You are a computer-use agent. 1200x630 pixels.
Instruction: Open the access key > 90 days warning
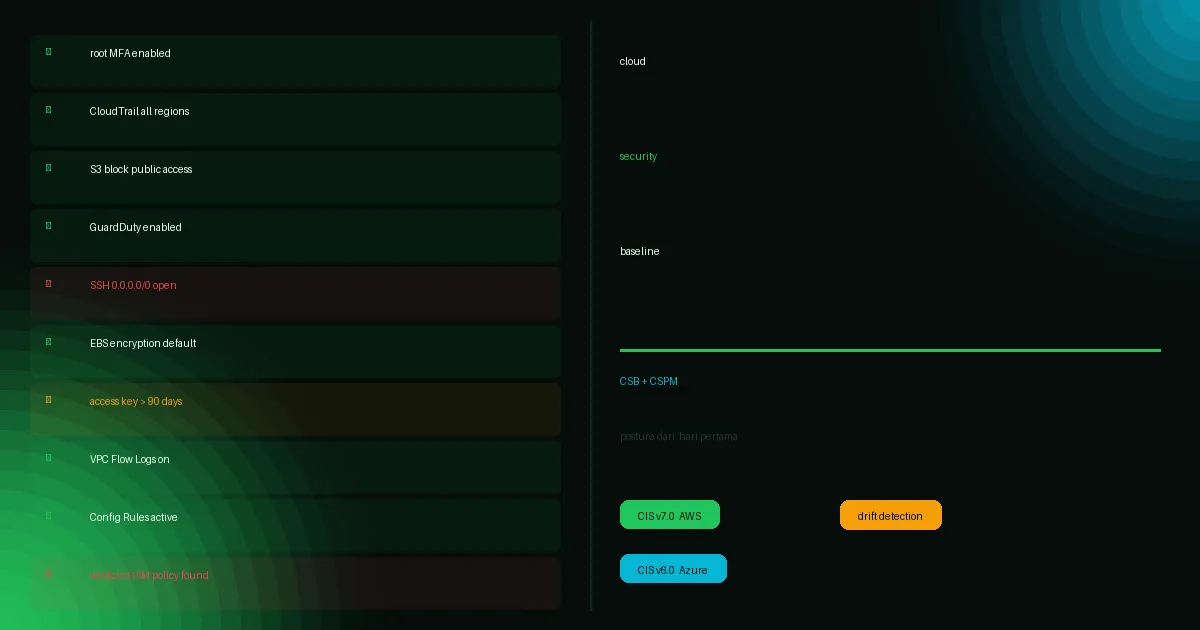295,409
